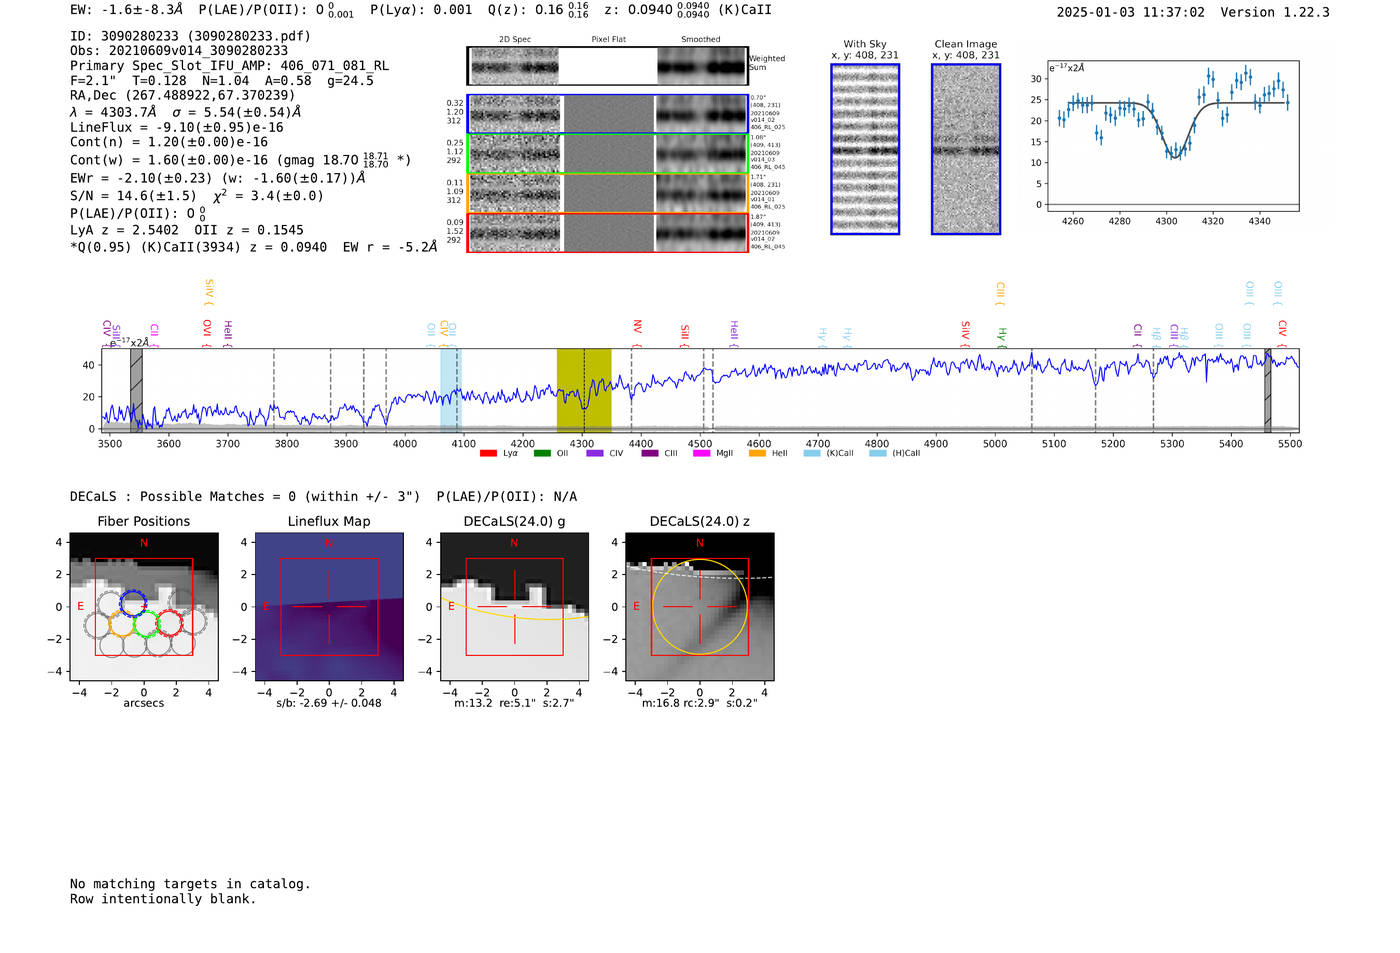Viewport: 1400px width, 953px height.
Task: Click the Cont(w) gmag line
Action: click(x=241, y=160)
